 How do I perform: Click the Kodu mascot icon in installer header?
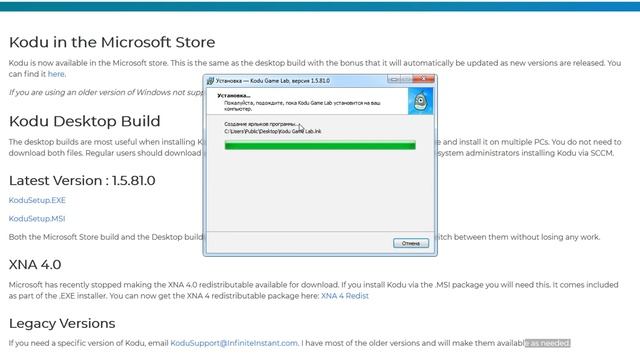click(420, 101)
